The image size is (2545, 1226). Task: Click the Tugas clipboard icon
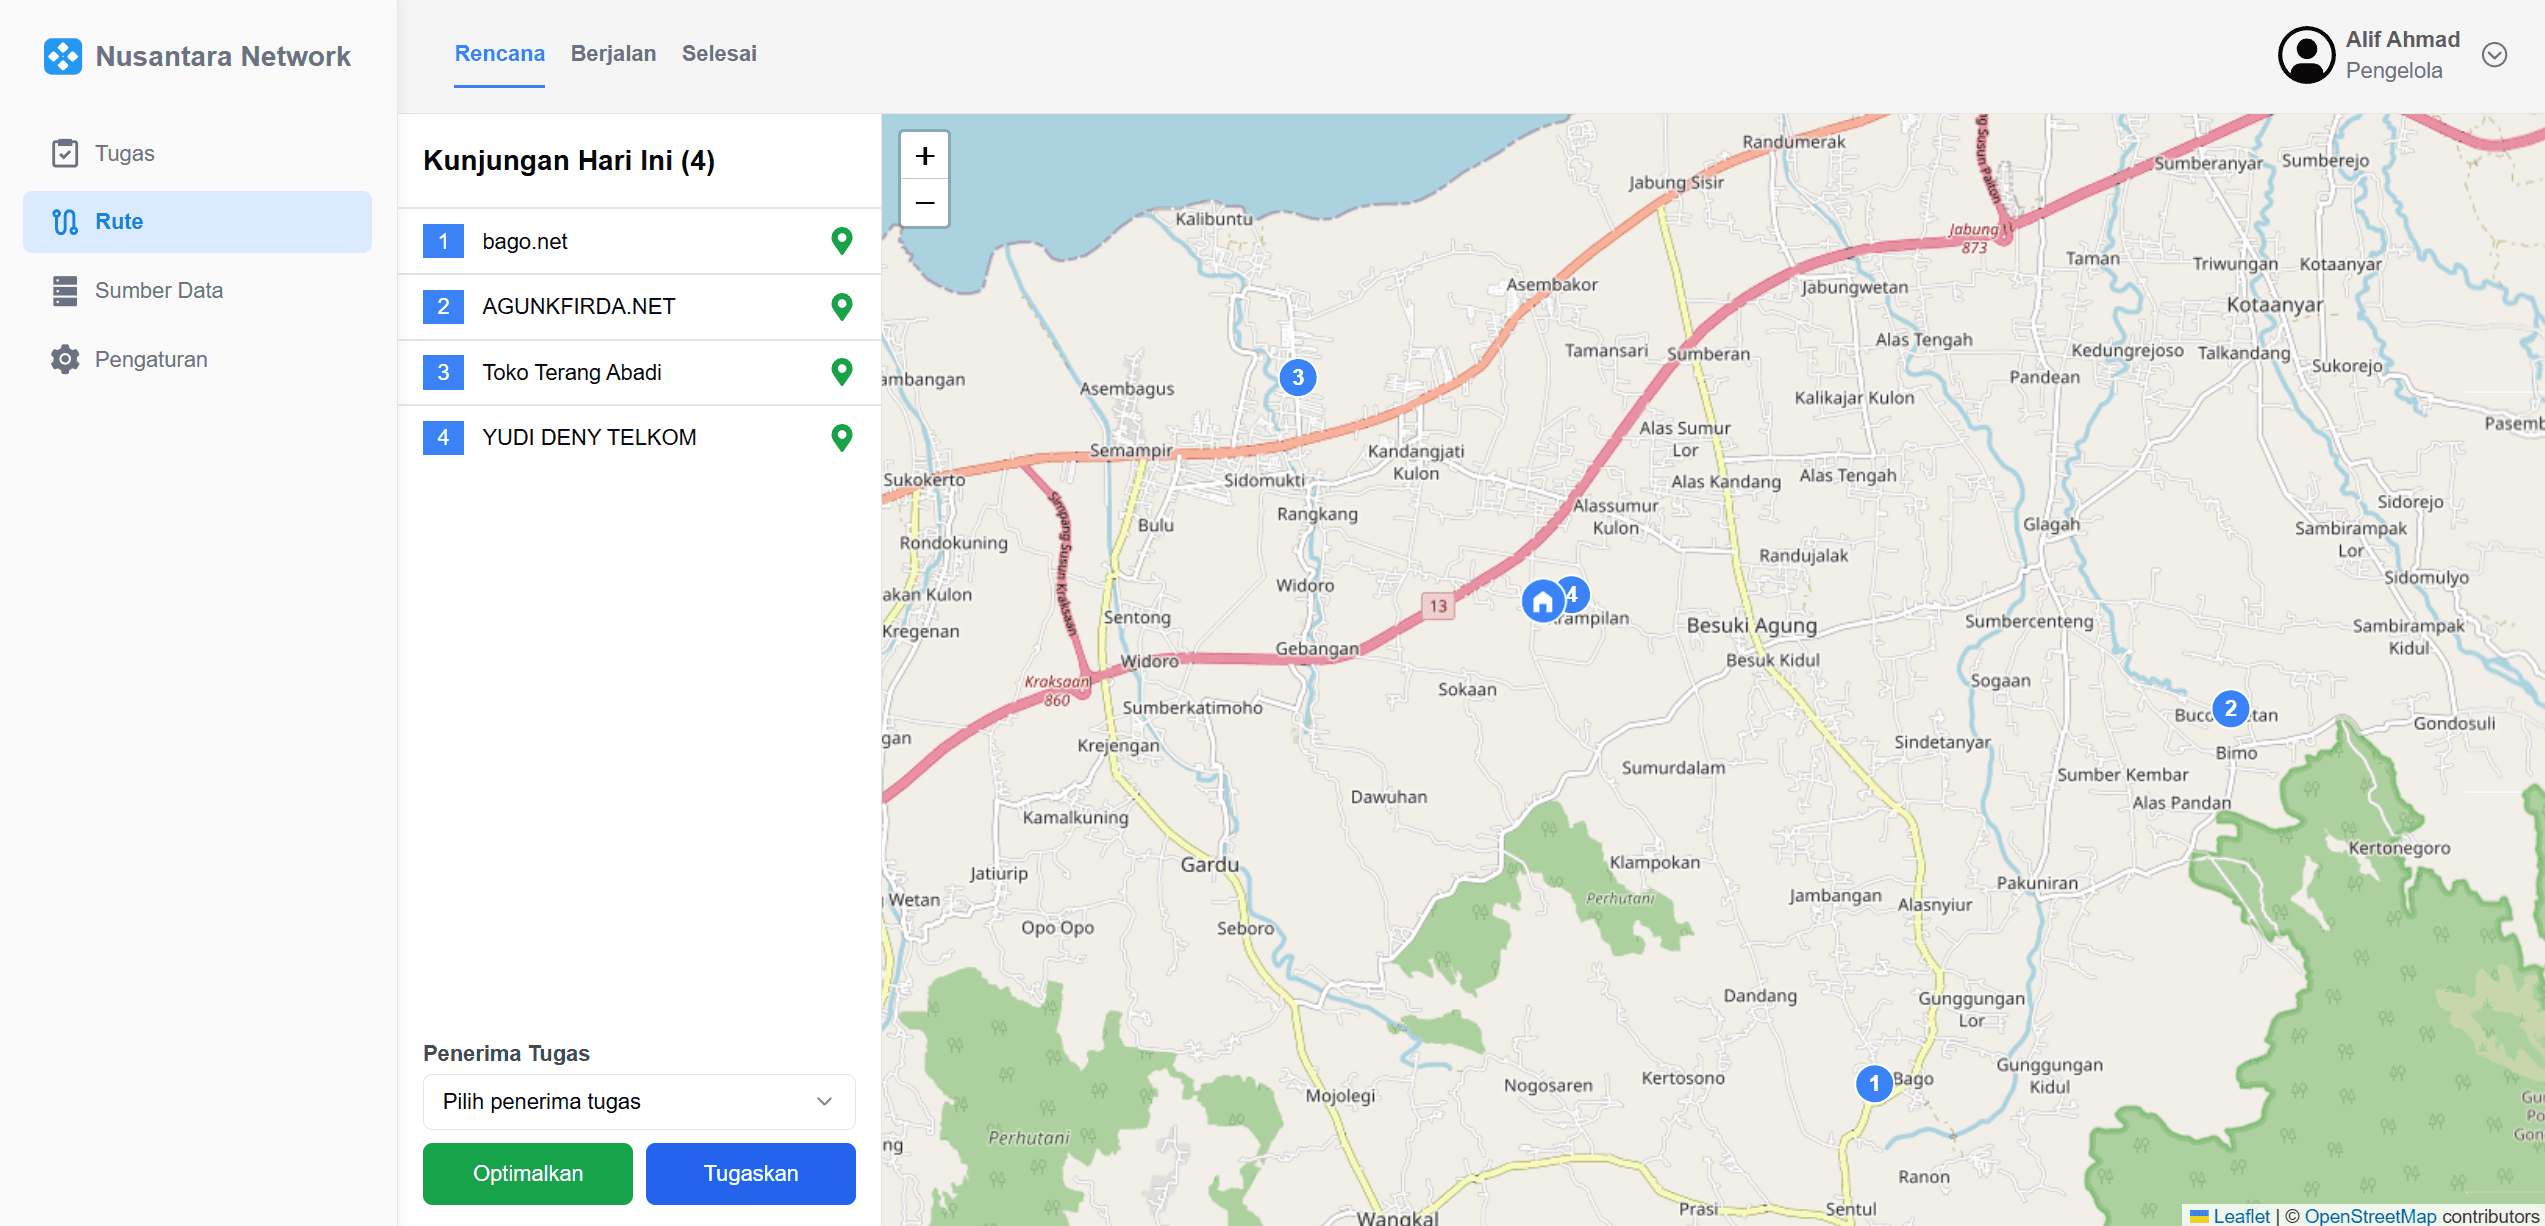click(65, 153)
